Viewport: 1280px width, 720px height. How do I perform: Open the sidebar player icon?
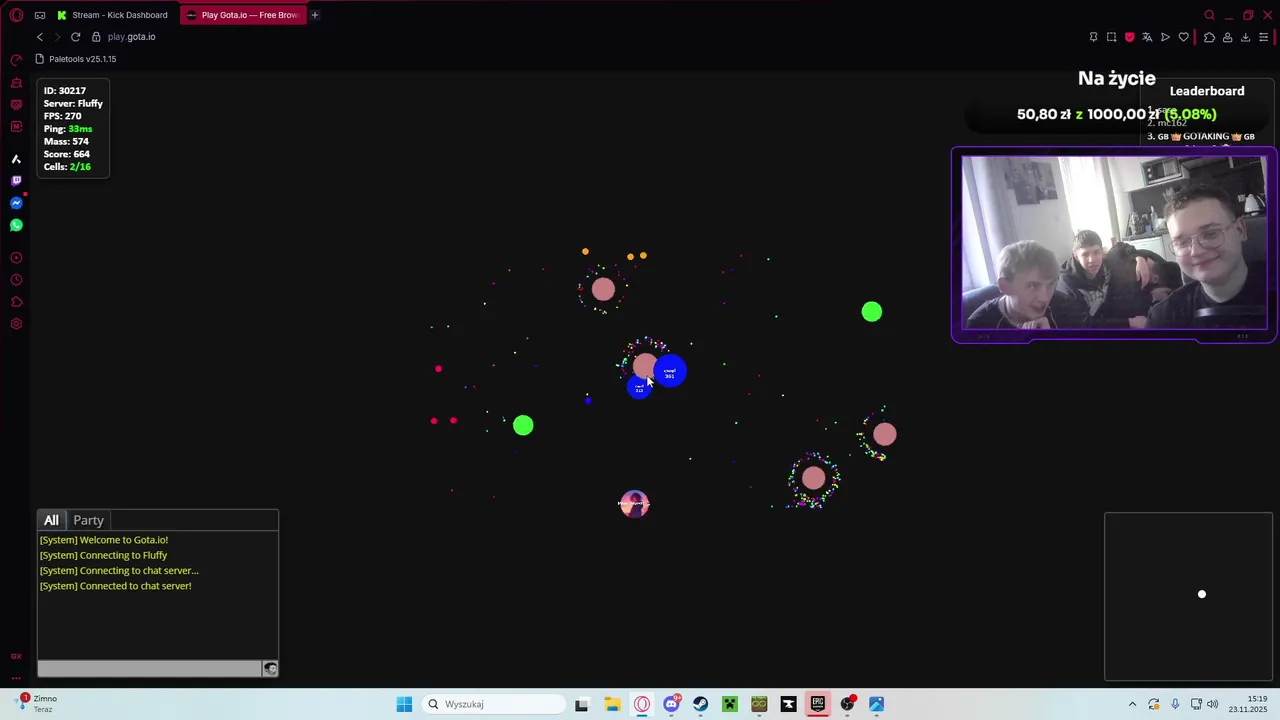click(x=16, y=258)
